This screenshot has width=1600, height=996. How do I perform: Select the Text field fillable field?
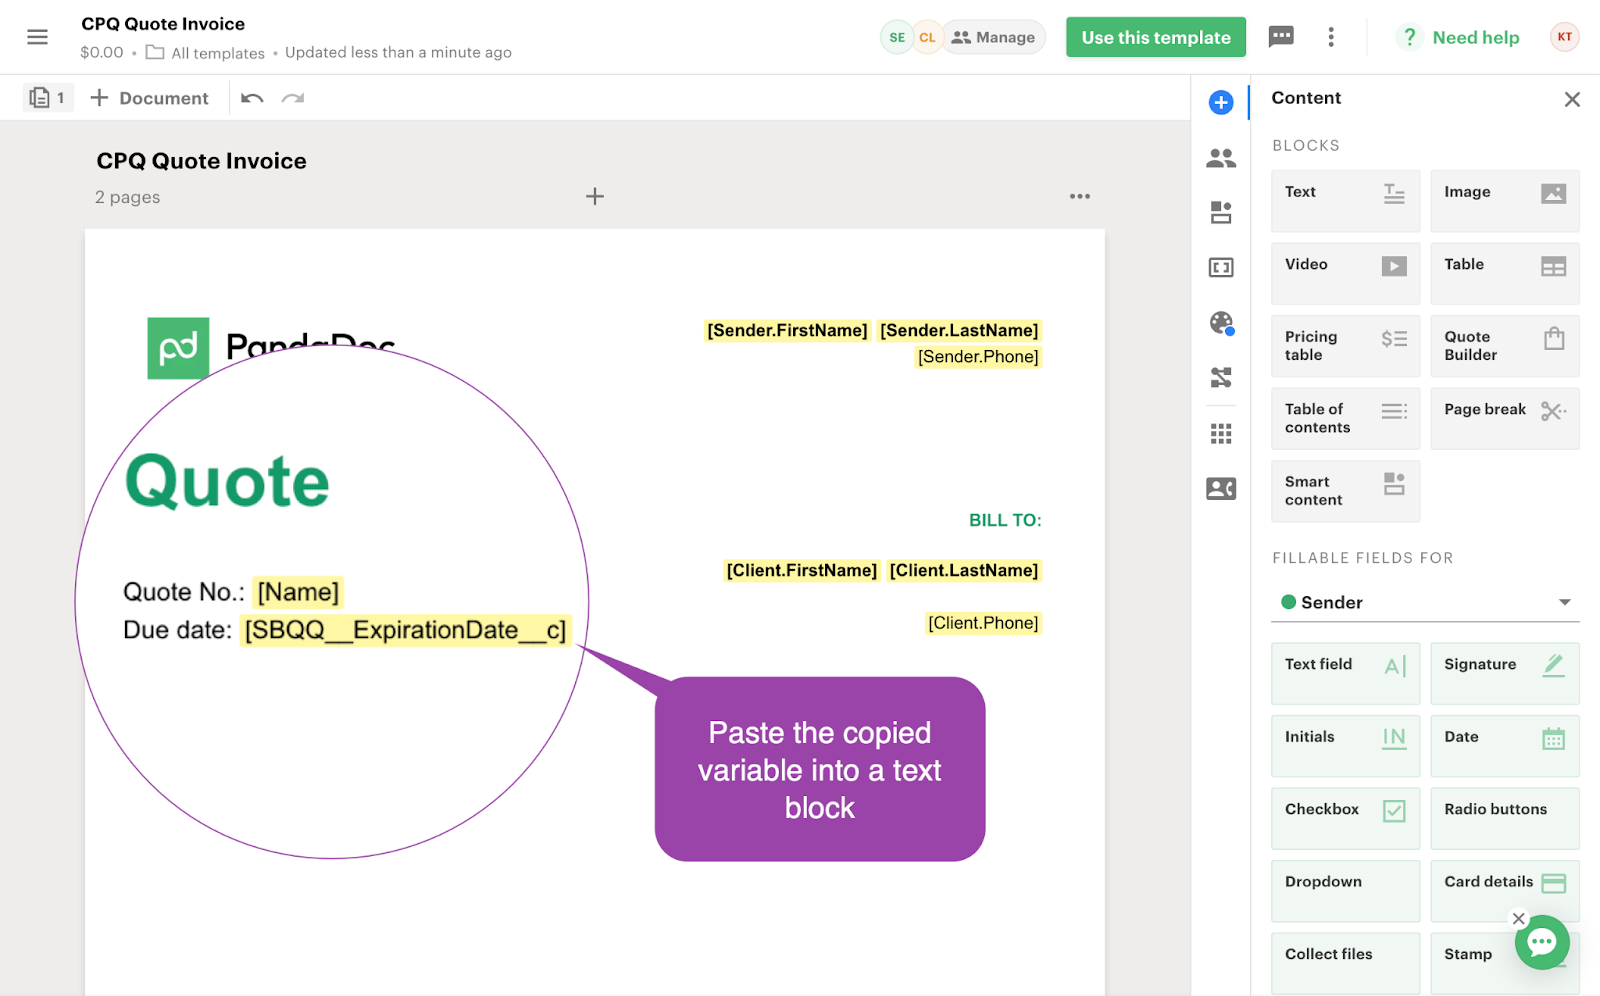pos(1345,673)
